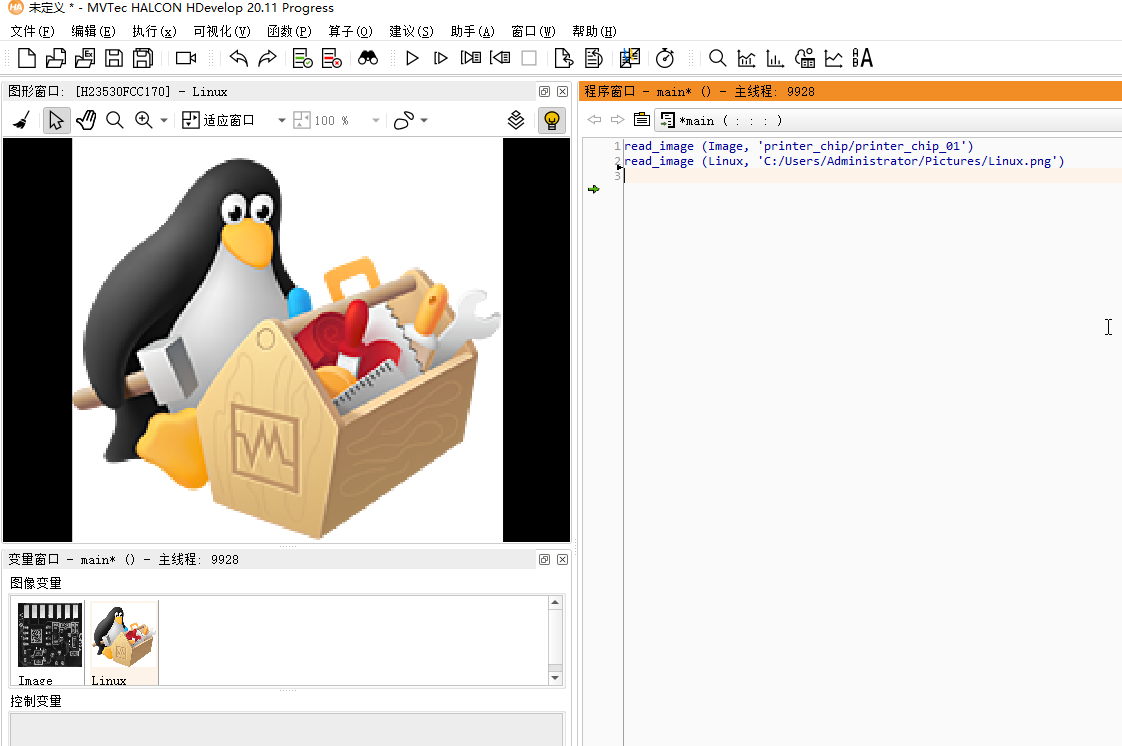Run the program with the play icon
Image resolution: width=1122 pixels, height=746 pixels.
[x=412, y=58]
